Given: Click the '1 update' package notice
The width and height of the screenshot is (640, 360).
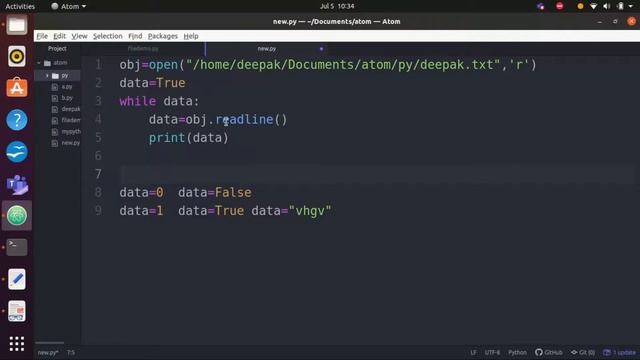Looking at the screenshot, I should (620, 353).
